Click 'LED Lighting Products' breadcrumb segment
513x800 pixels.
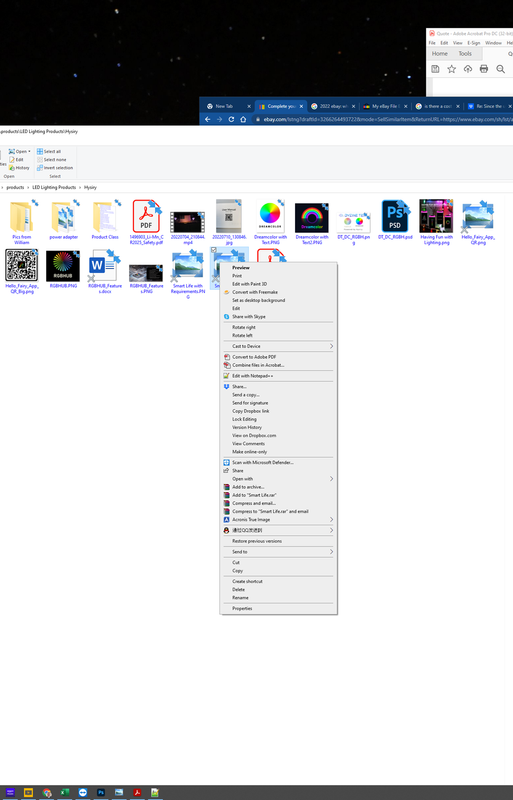[54, 187]
